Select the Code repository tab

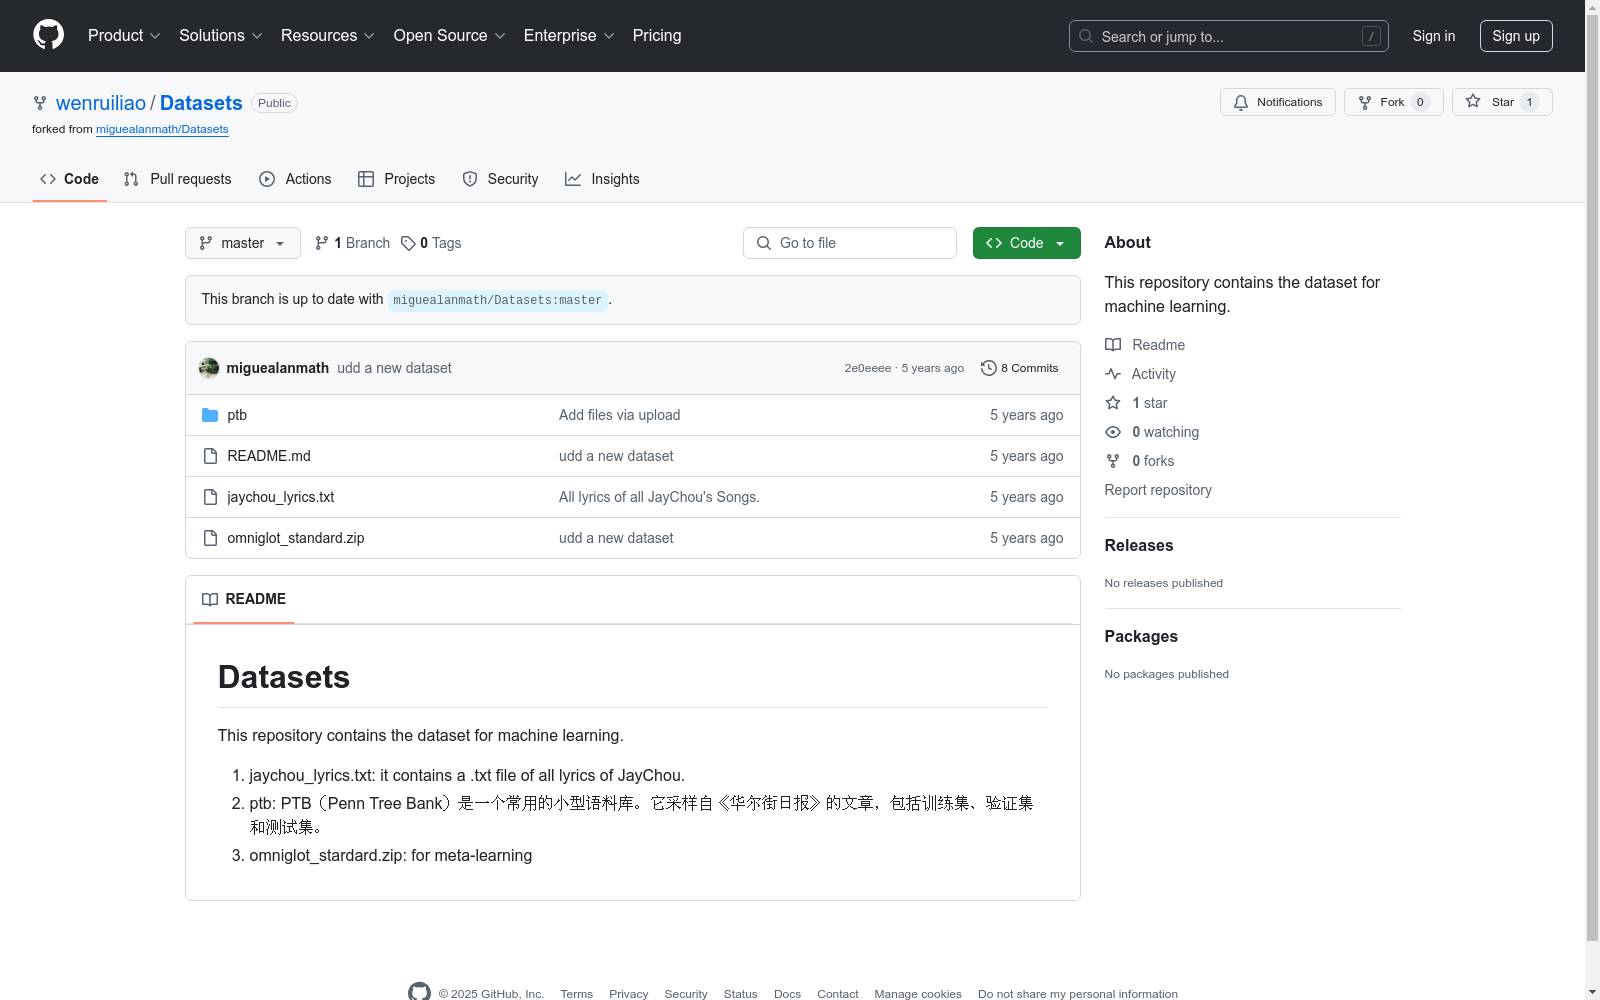point(70,179)
